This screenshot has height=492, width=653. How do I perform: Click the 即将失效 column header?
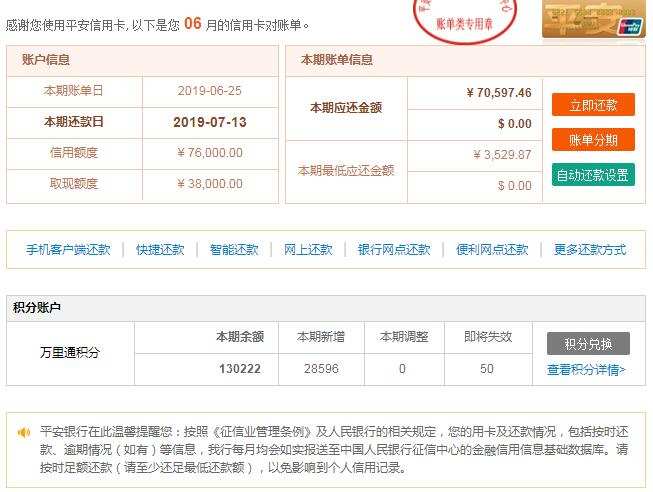(488, 337)
